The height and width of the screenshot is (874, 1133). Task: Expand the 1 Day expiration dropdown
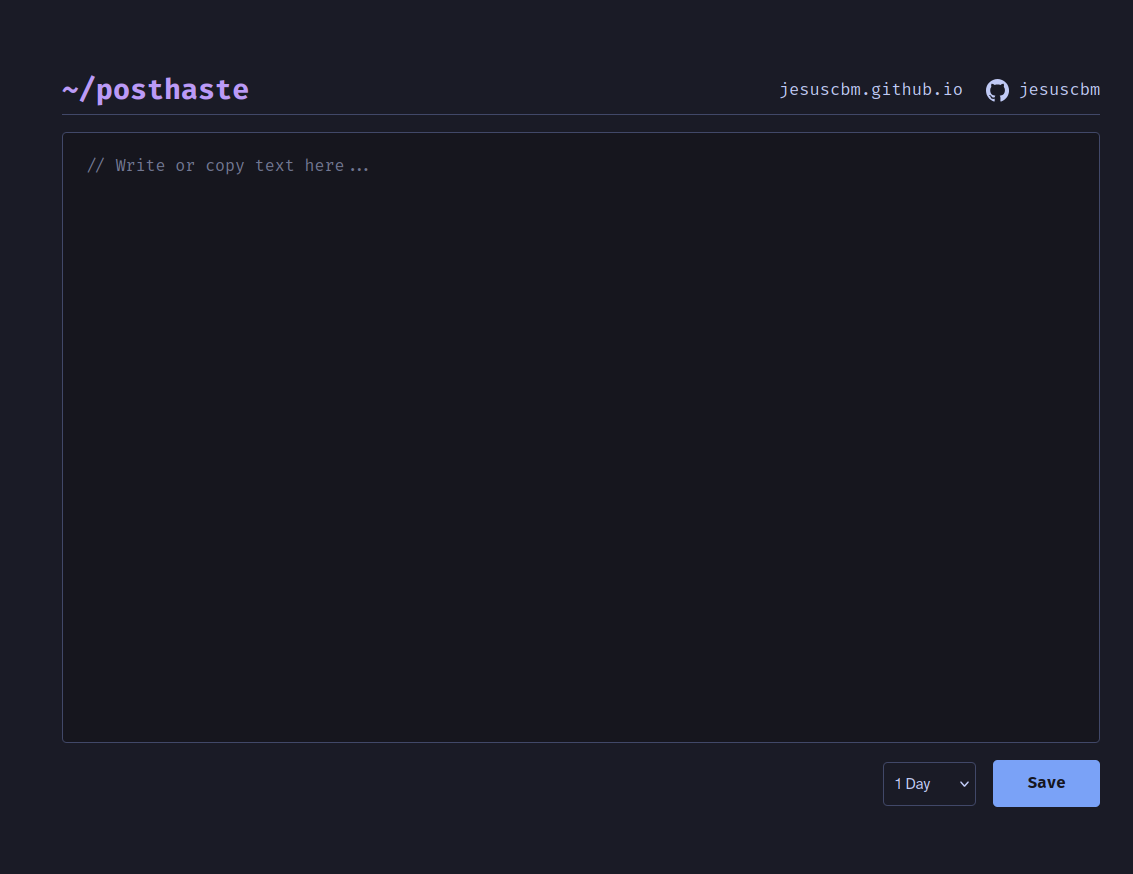[x=928, y=783]
